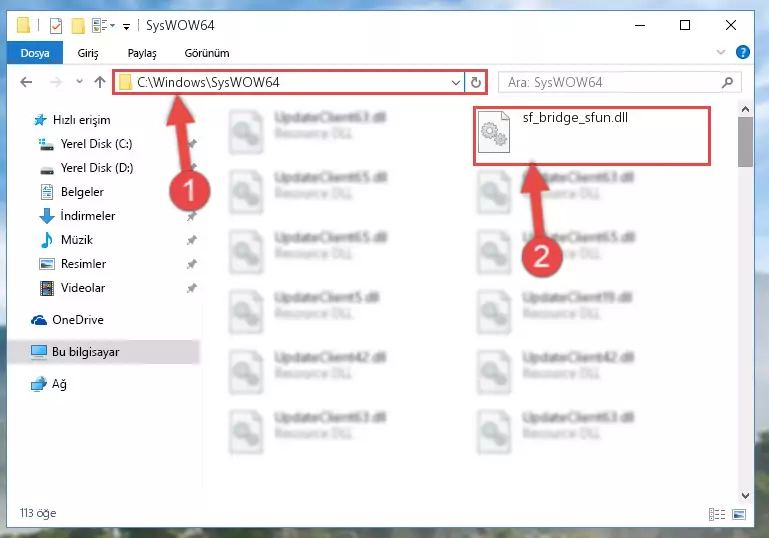Screen dimensions: 769x538
Task: Switch to large thumbnails view icon
Action: [x=739, y=514]
